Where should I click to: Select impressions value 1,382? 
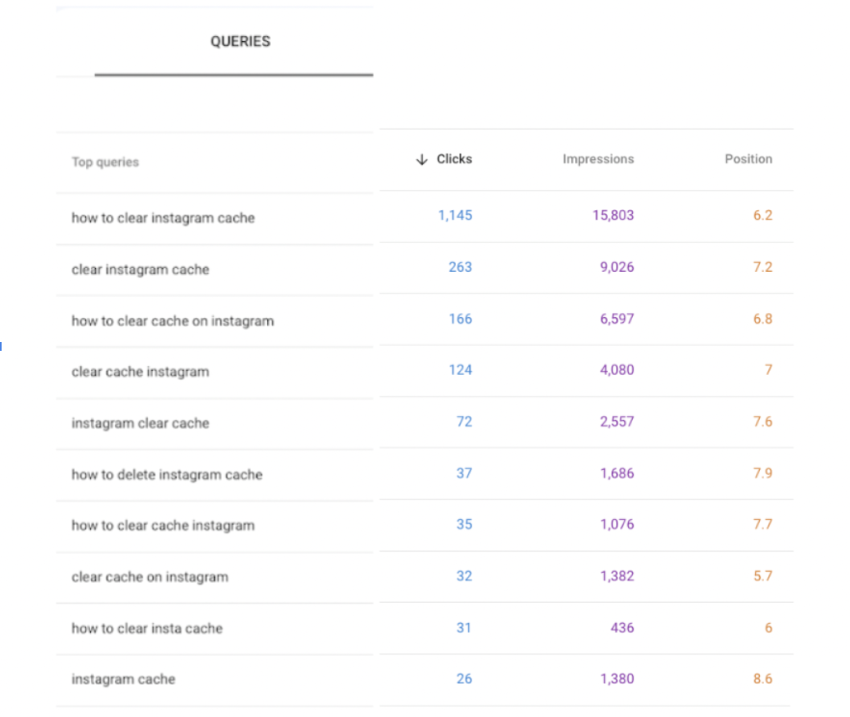click(x=617, y=576)
